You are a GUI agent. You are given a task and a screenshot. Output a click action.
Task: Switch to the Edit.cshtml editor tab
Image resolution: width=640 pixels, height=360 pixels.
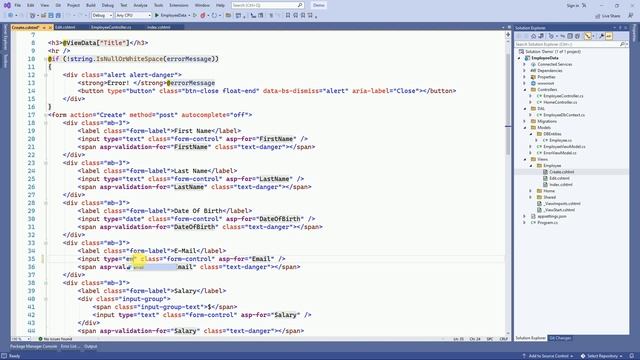coord(65,27)
